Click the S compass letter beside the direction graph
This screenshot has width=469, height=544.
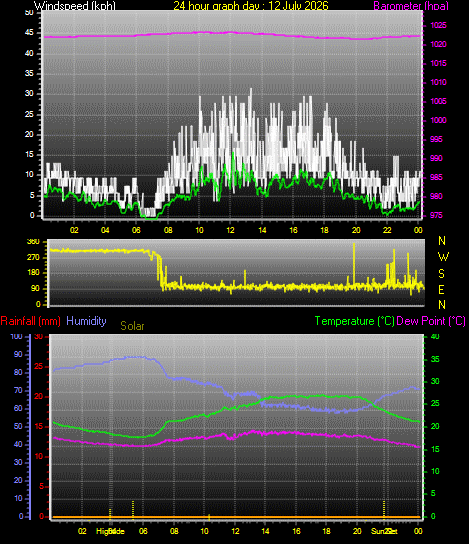click(441, 274)
